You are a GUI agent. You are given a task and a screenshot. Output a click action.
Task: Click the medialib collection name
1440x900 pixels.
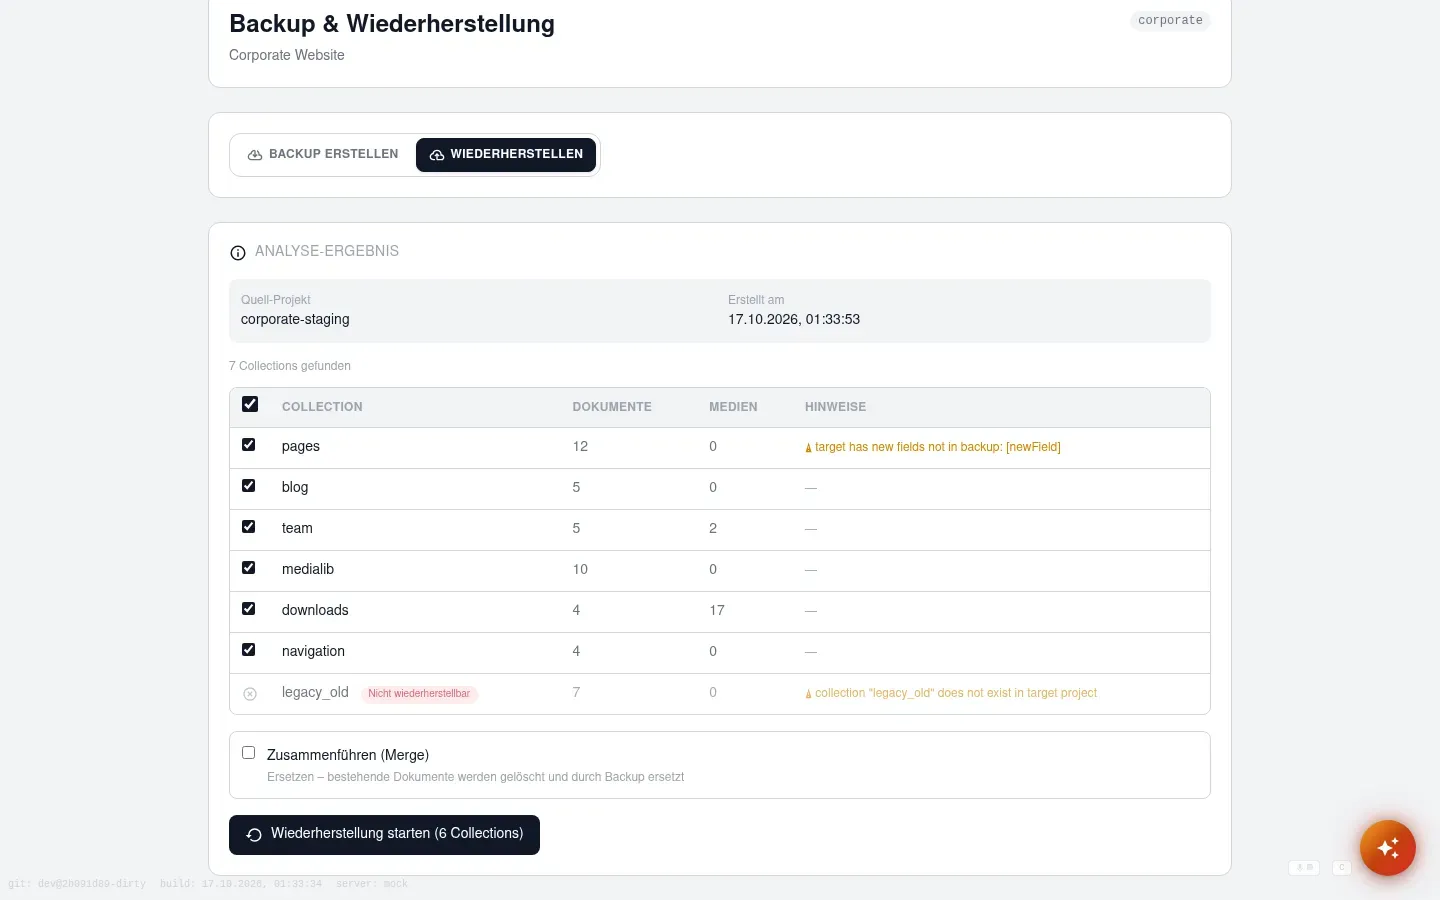tap(308, 569)
